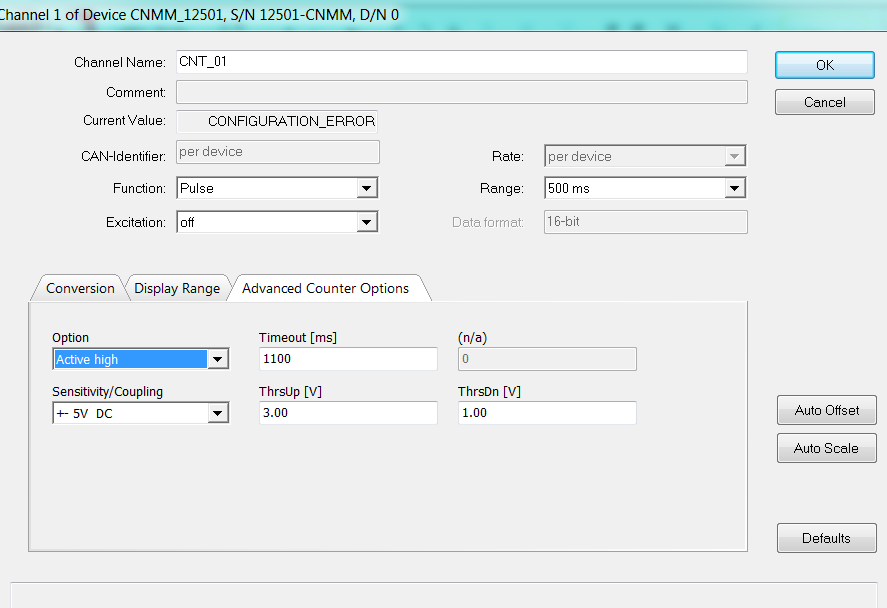Image resolution: width=887 pixels, height=608 pixels.
Task: Click the Auto Scale button
Action: 826,448
